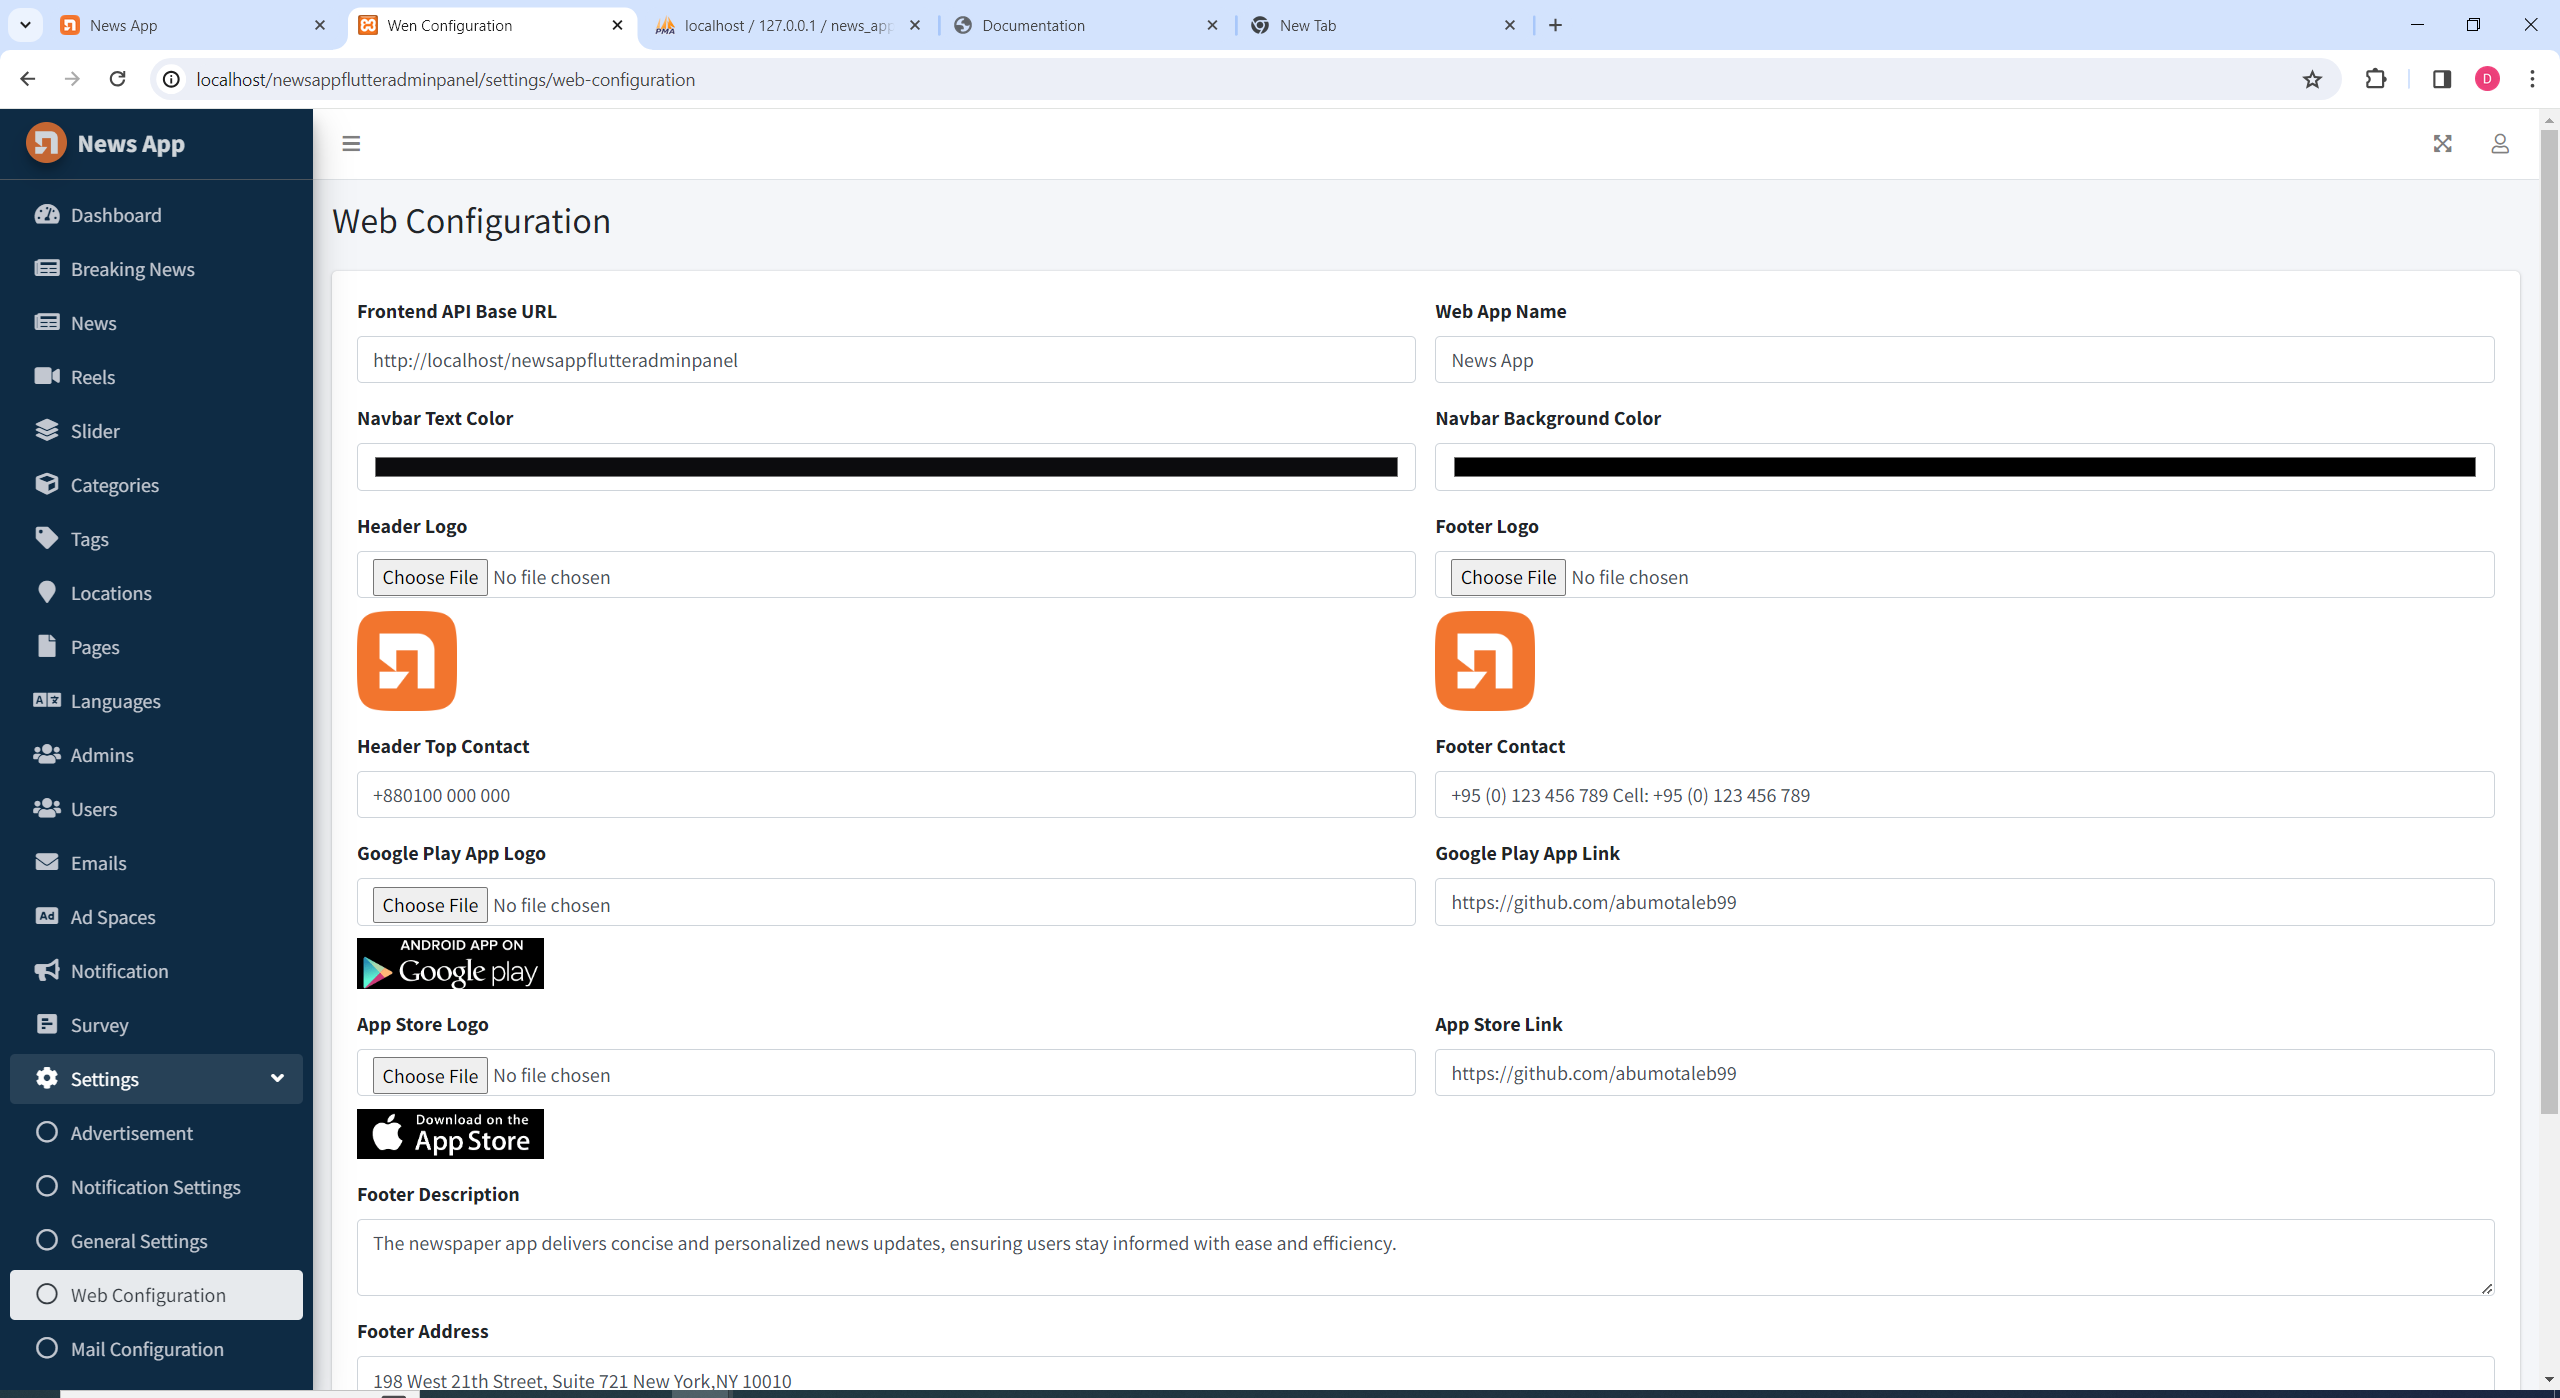This screenshot has width=2560, height=1398.
Task: Switch to the Documentation browser tab
Action: coord(1085,25)
